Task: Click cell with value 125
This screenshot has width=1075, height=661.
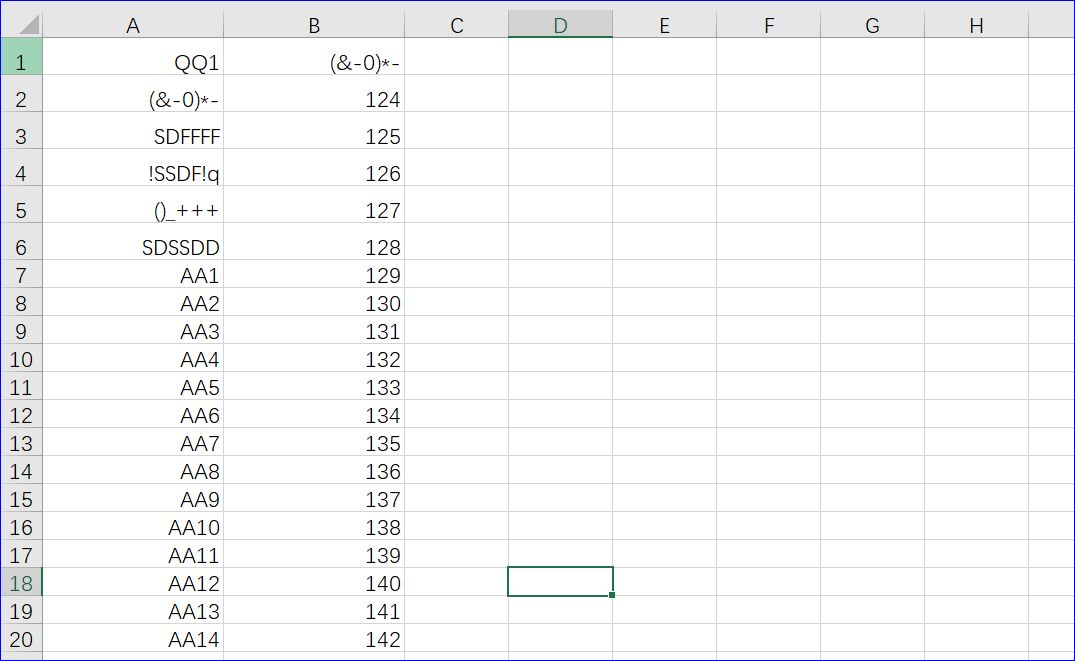Action: 314,130
